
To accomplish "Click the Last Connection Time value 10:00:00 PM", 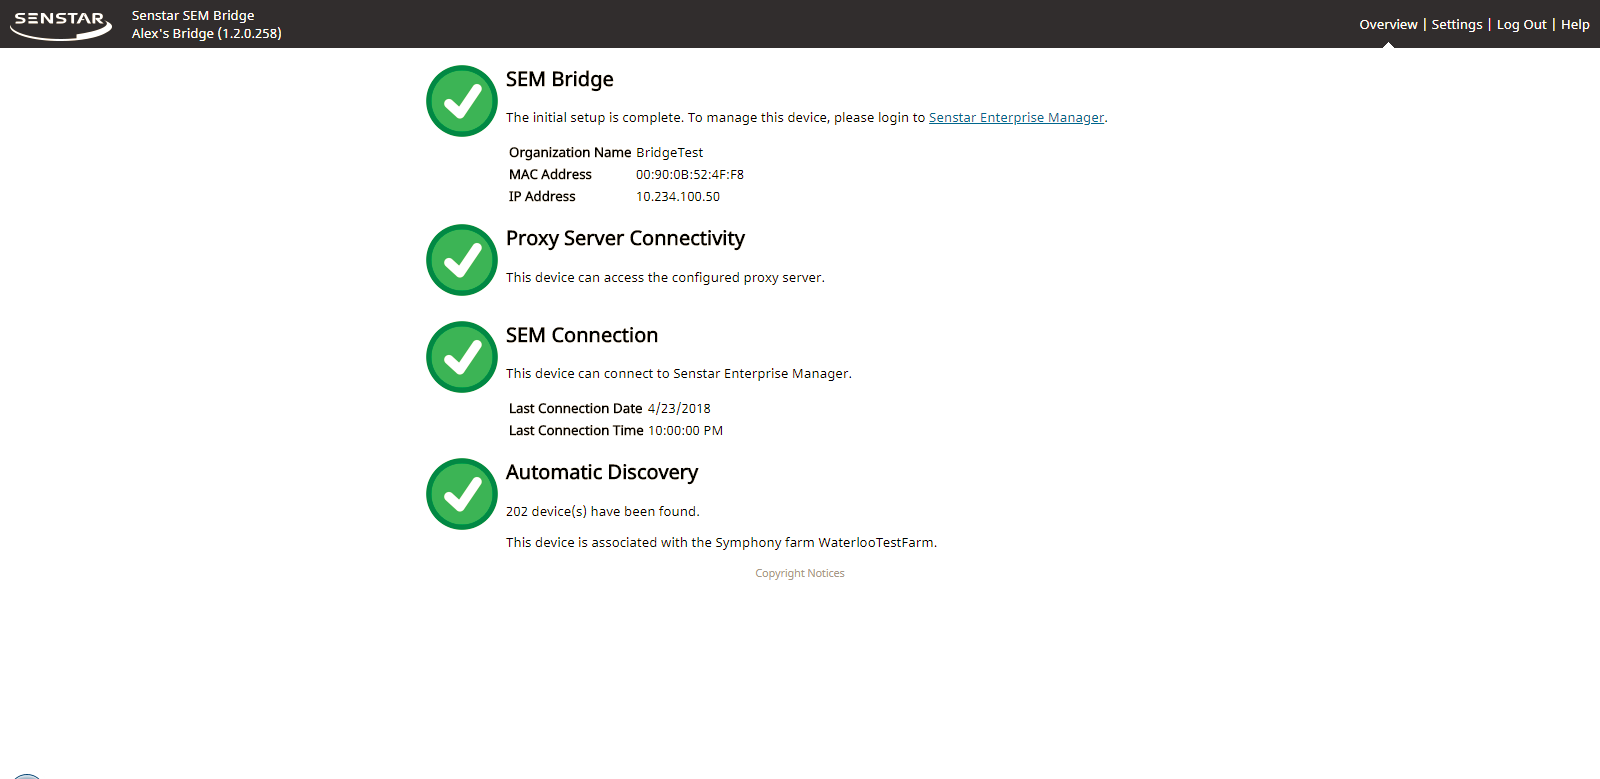I will (685, 430).
